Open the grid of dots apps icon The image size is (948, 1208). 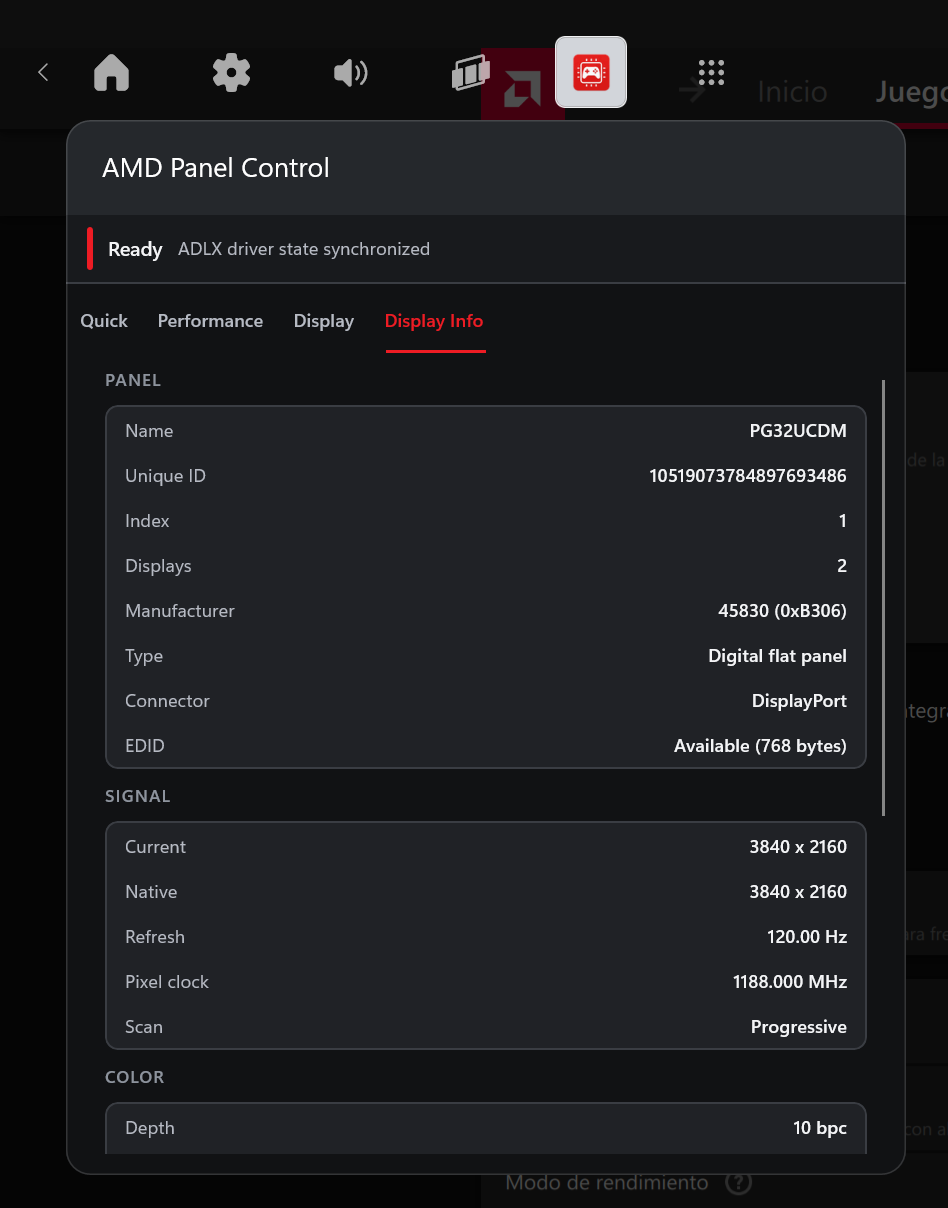(711, 72)
